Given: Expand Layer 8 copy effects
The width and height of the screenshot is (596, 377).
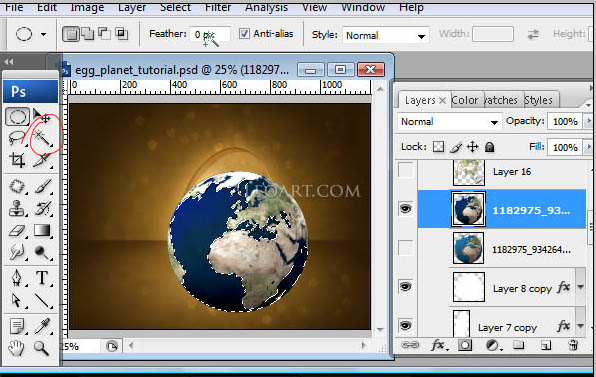Looking at the screenshot, I should (580, 287).
